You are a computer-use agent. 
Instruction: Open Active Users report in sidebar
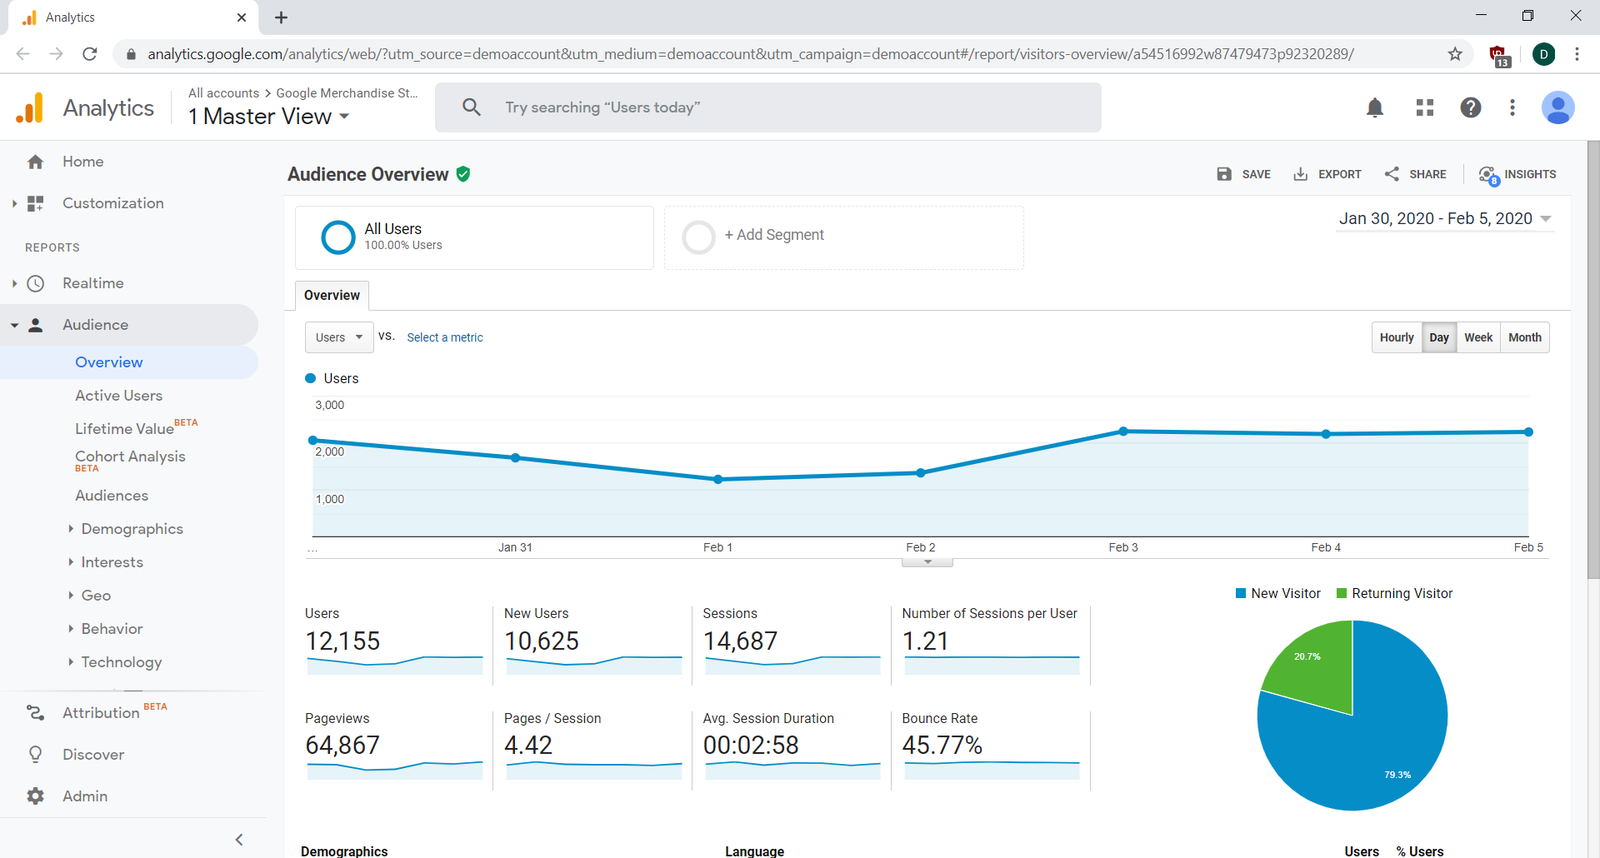coord(118,396)
